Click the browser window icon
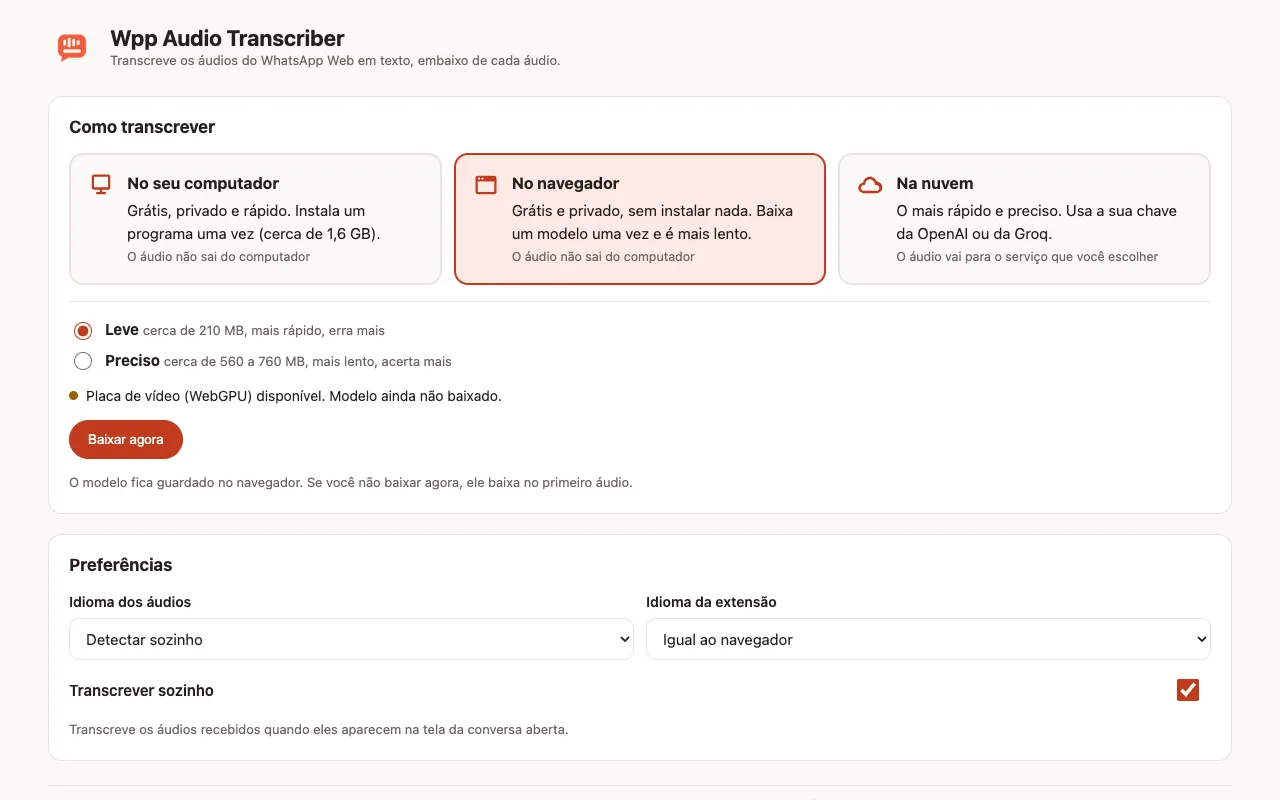 [x=486, y=184]
